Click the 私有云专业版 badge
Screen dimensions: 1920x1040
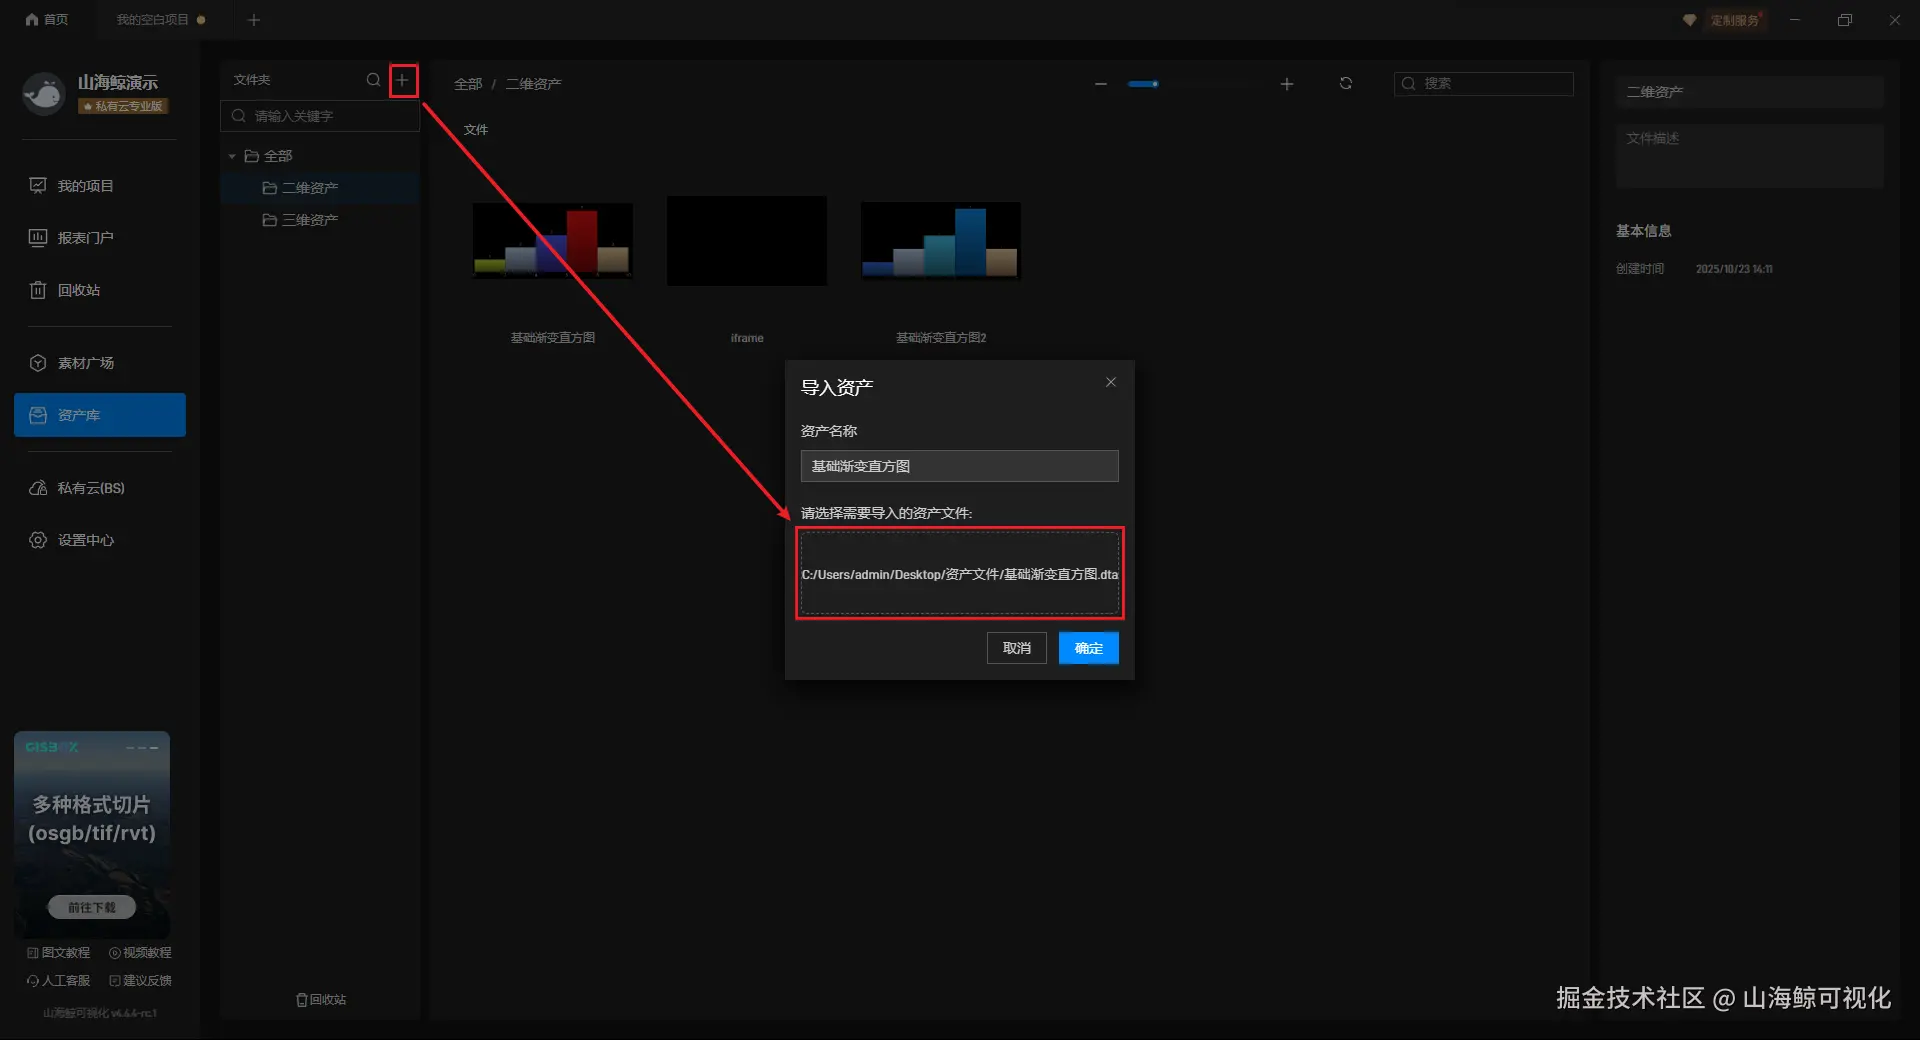click(x=124, y=106)
